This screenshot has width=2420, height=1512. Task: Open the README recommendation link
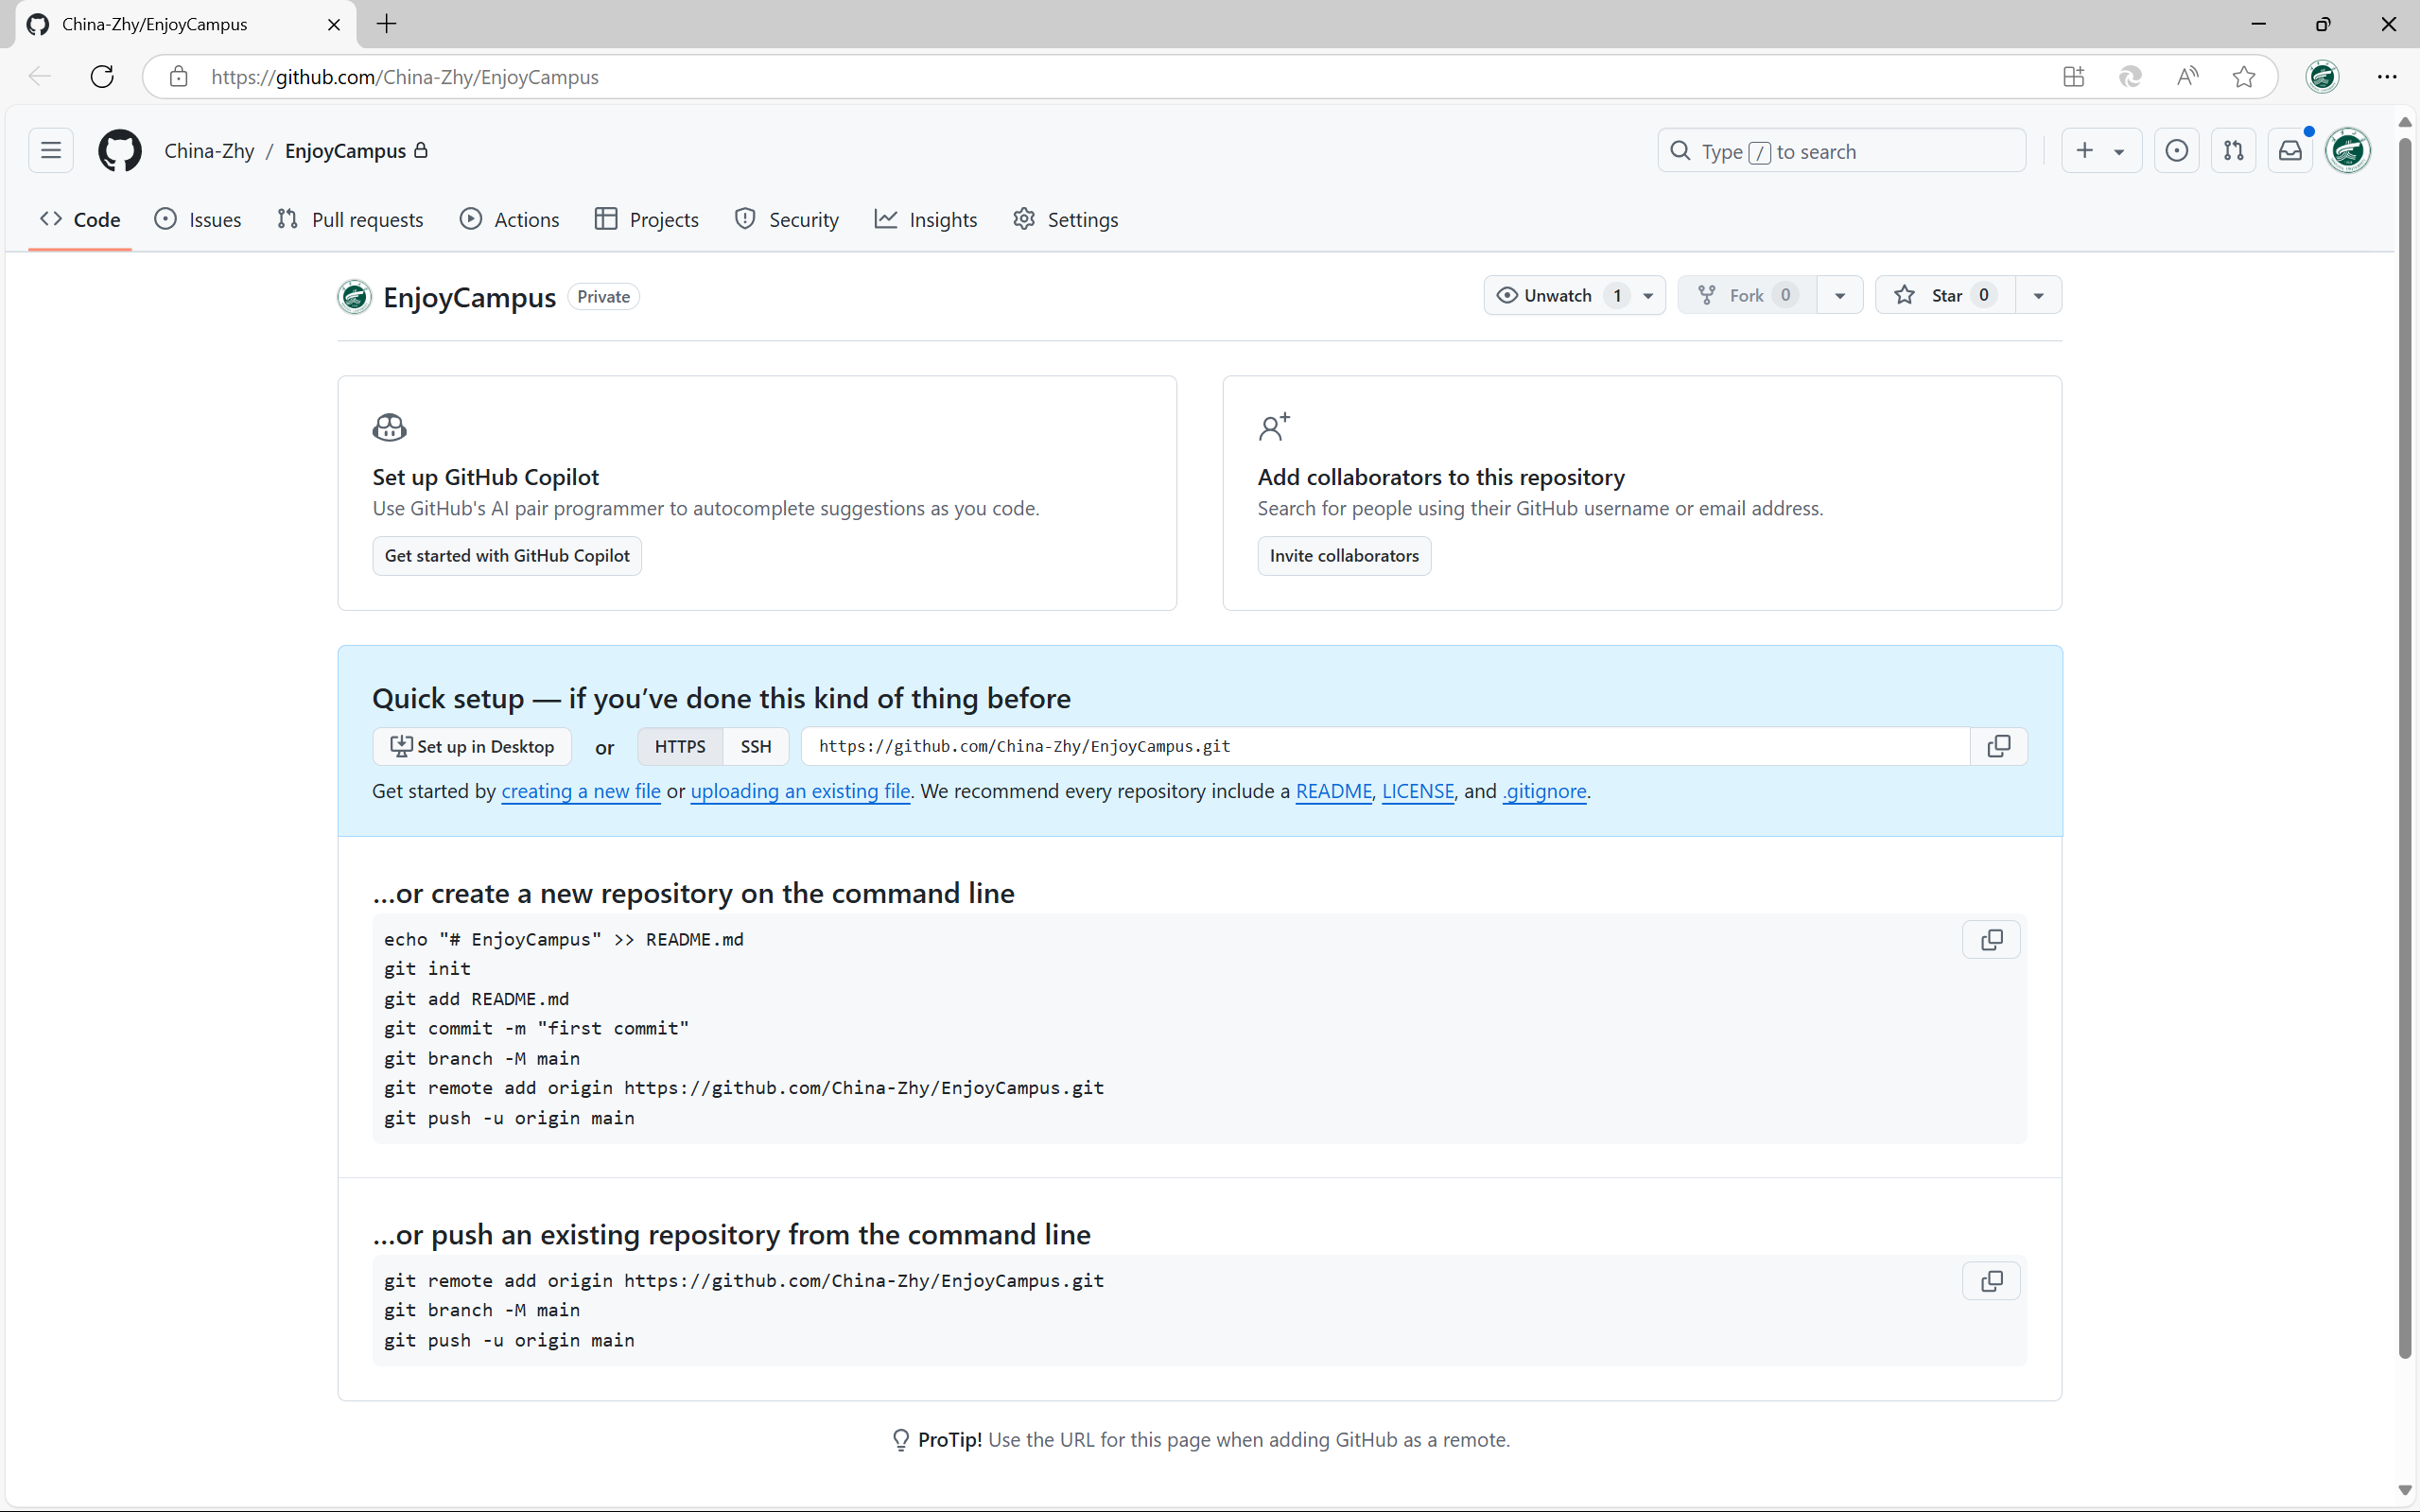pyautogui.click(x=1334, y=791)
